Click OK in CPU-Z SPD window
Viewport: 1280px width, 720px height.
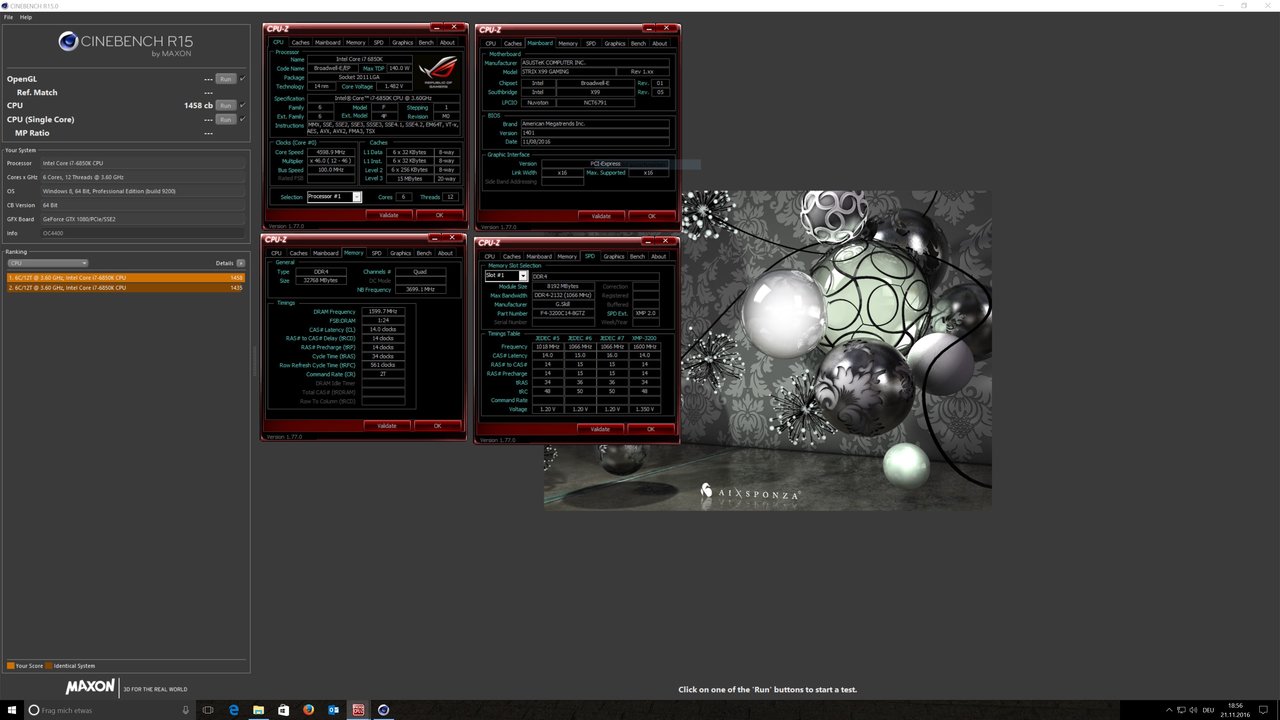[650, 429]
